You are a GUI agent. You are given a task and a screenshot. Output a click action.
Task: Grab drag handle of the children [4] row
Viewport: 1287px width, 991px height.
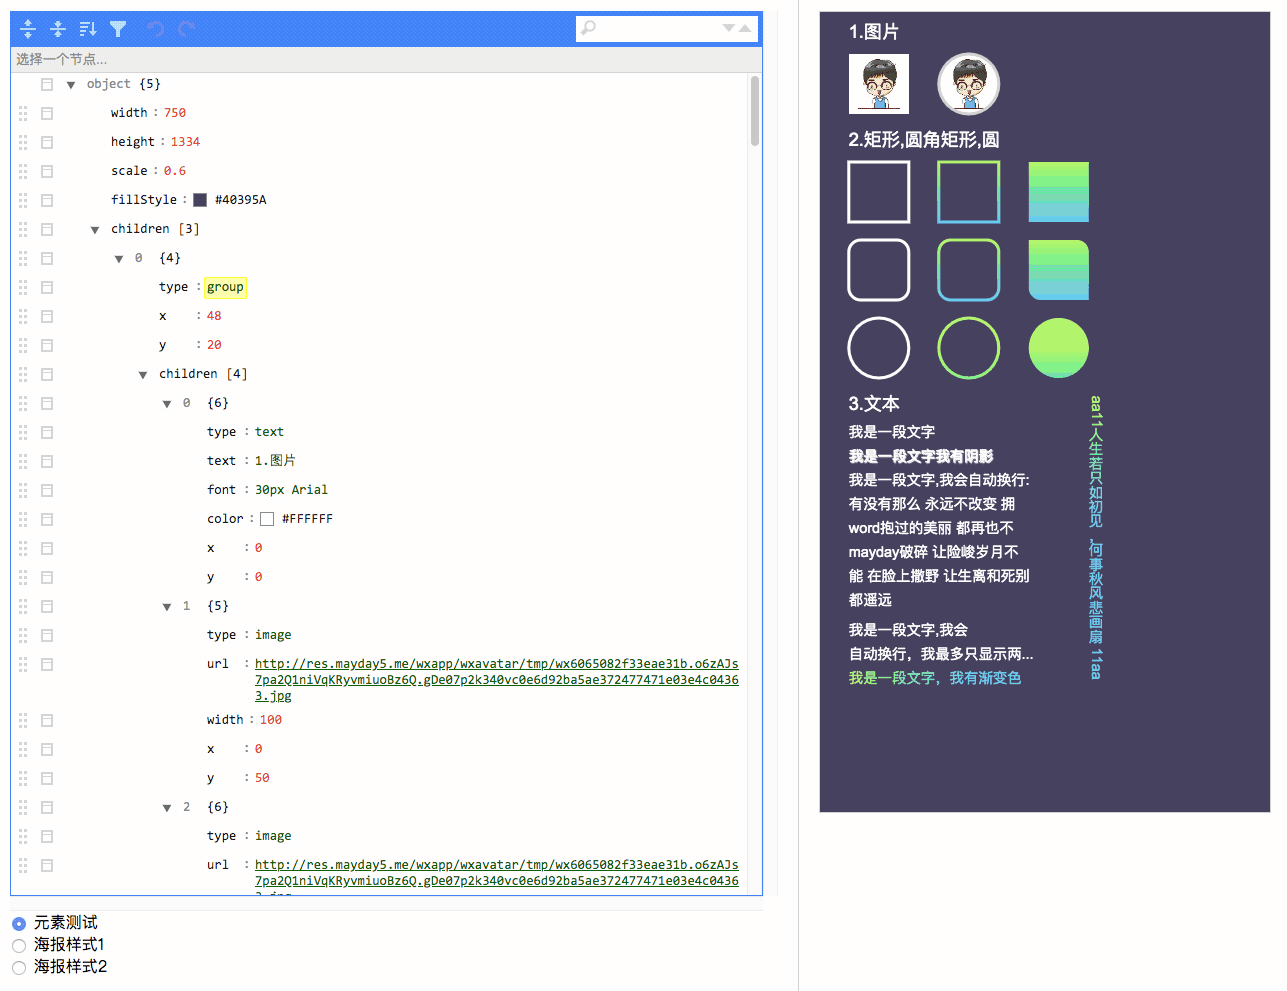coord(23,374)
